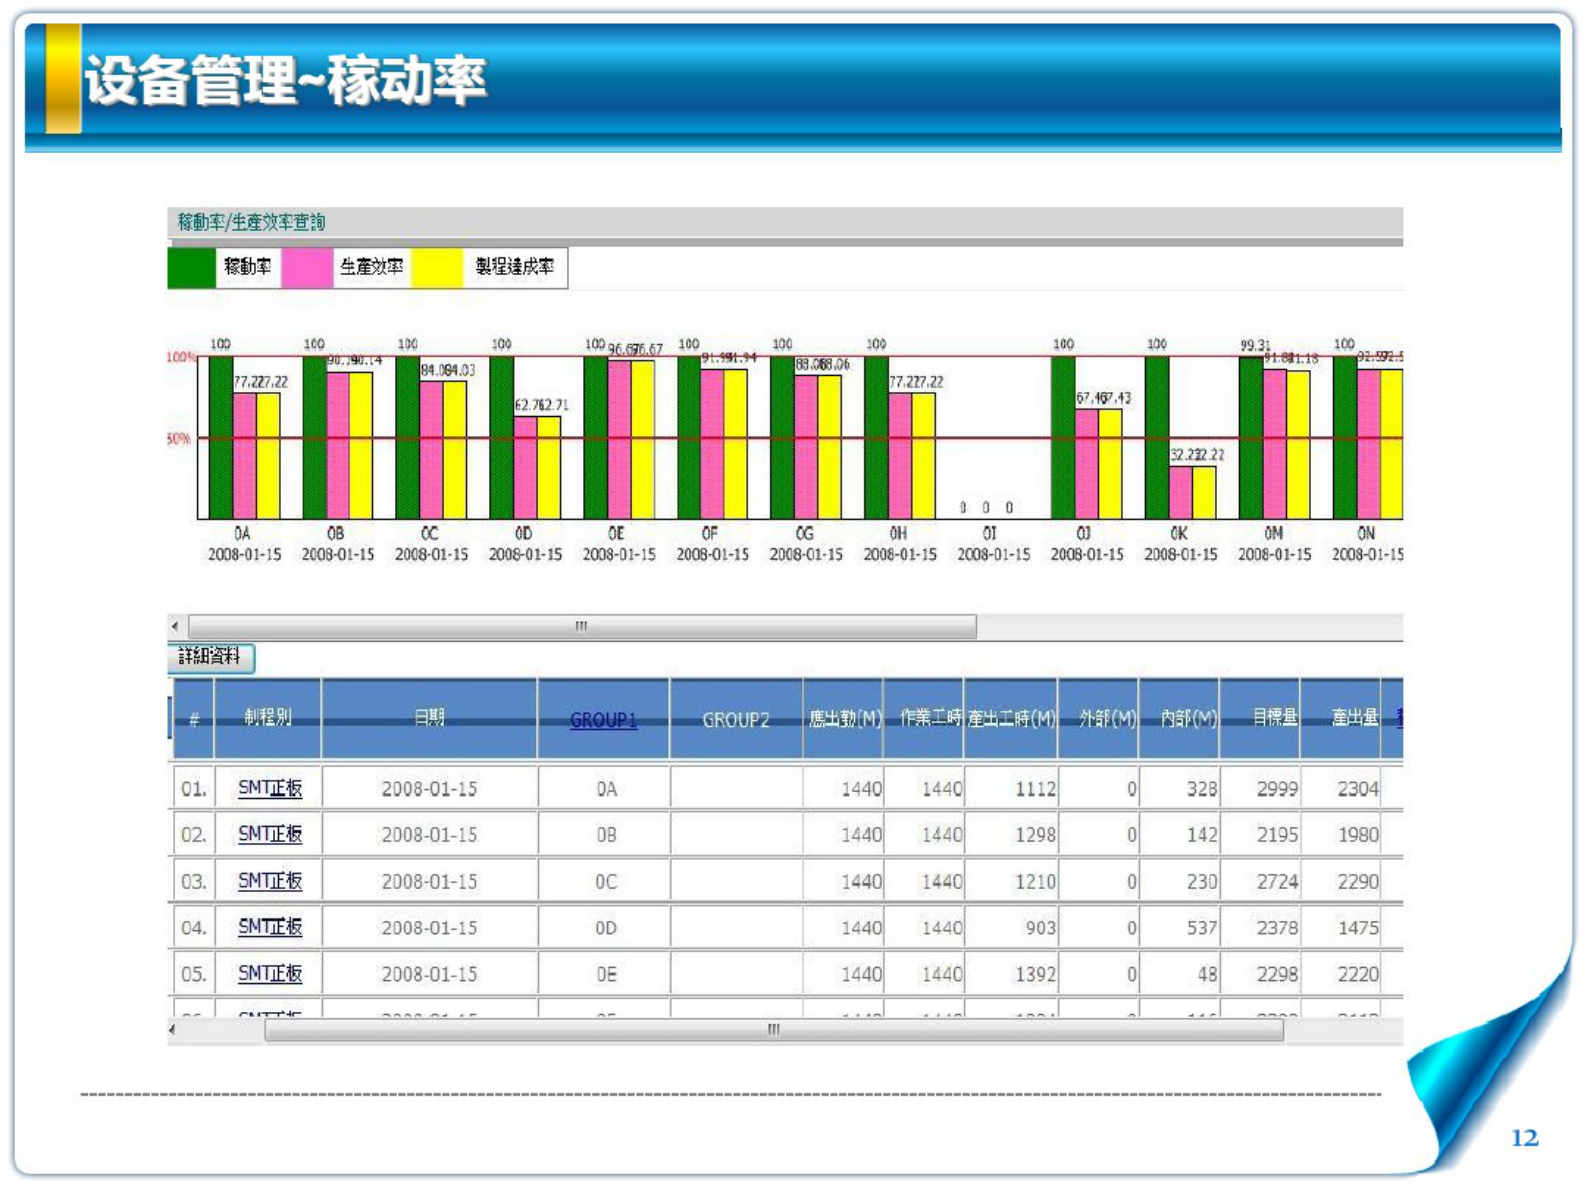The width and height of the screenshot is (1587, 1190).
Task: Click the yellow 製程達成率 legend swatch
Action: coord(437,268)
